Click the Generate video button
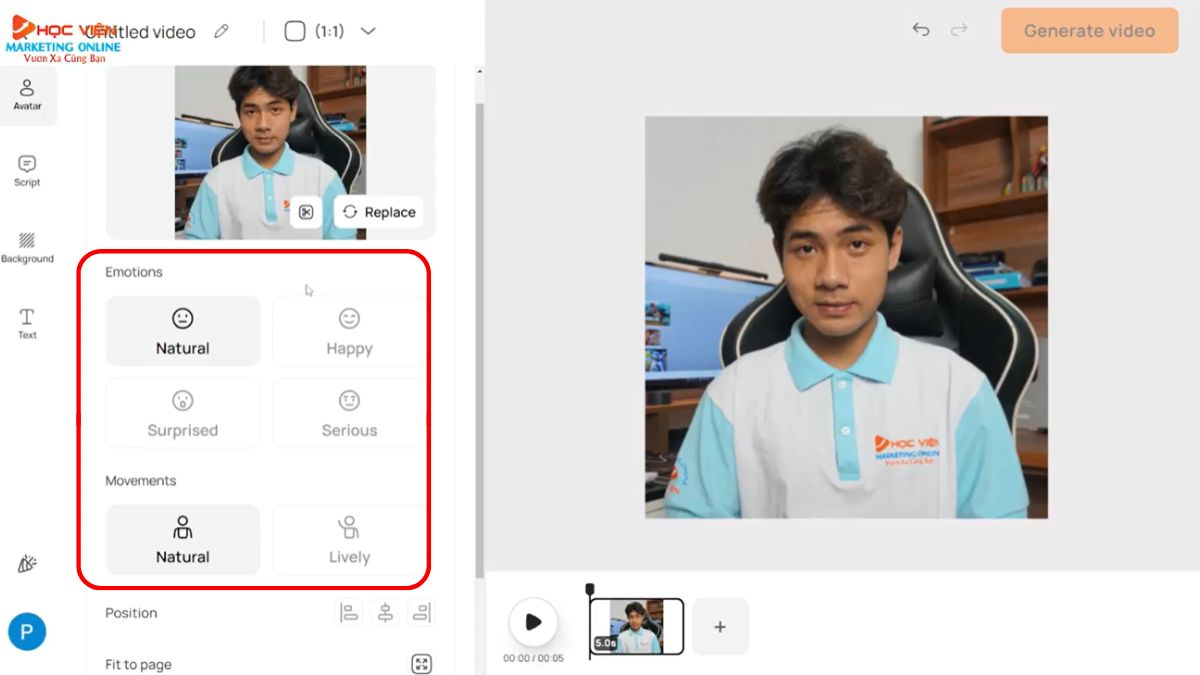Viewport: 1200px width, 675px height. [x=1088, y=30]
